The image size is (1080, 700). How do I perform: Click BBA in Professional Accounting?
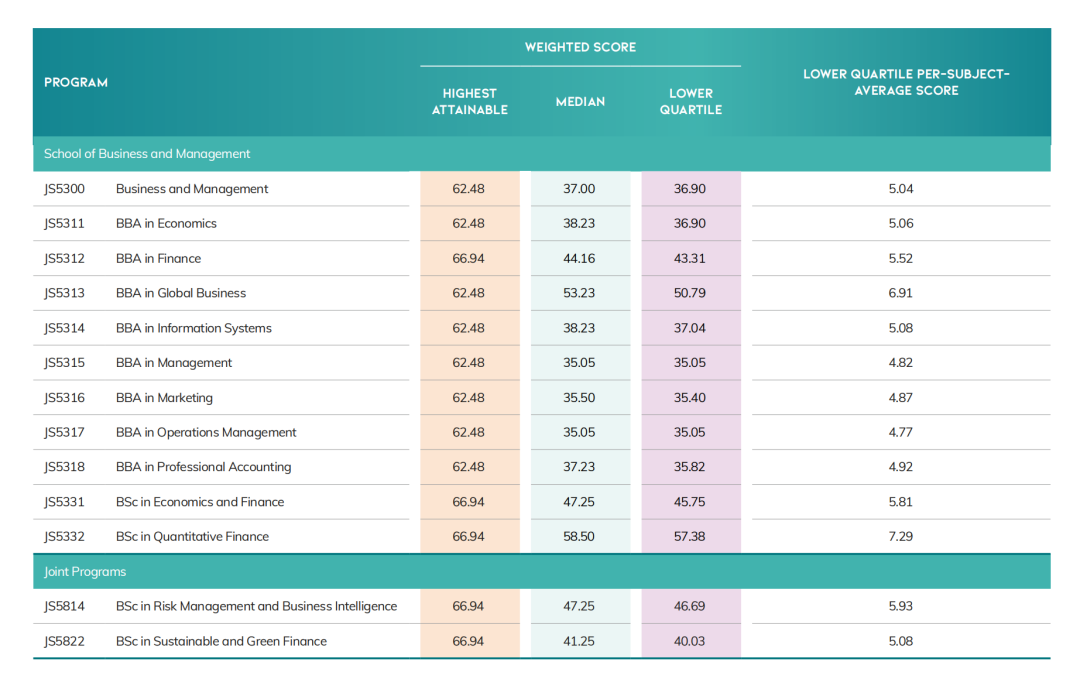click(203, 466)
